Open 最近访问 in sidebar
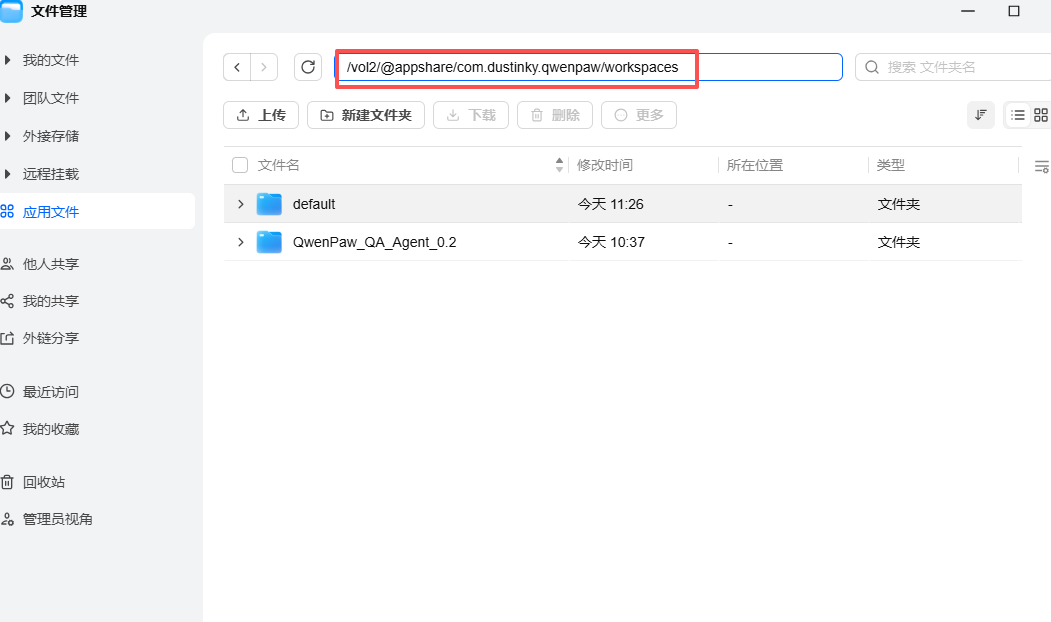1051x622 pixels. pyautogui.click(x=51, y=391)
